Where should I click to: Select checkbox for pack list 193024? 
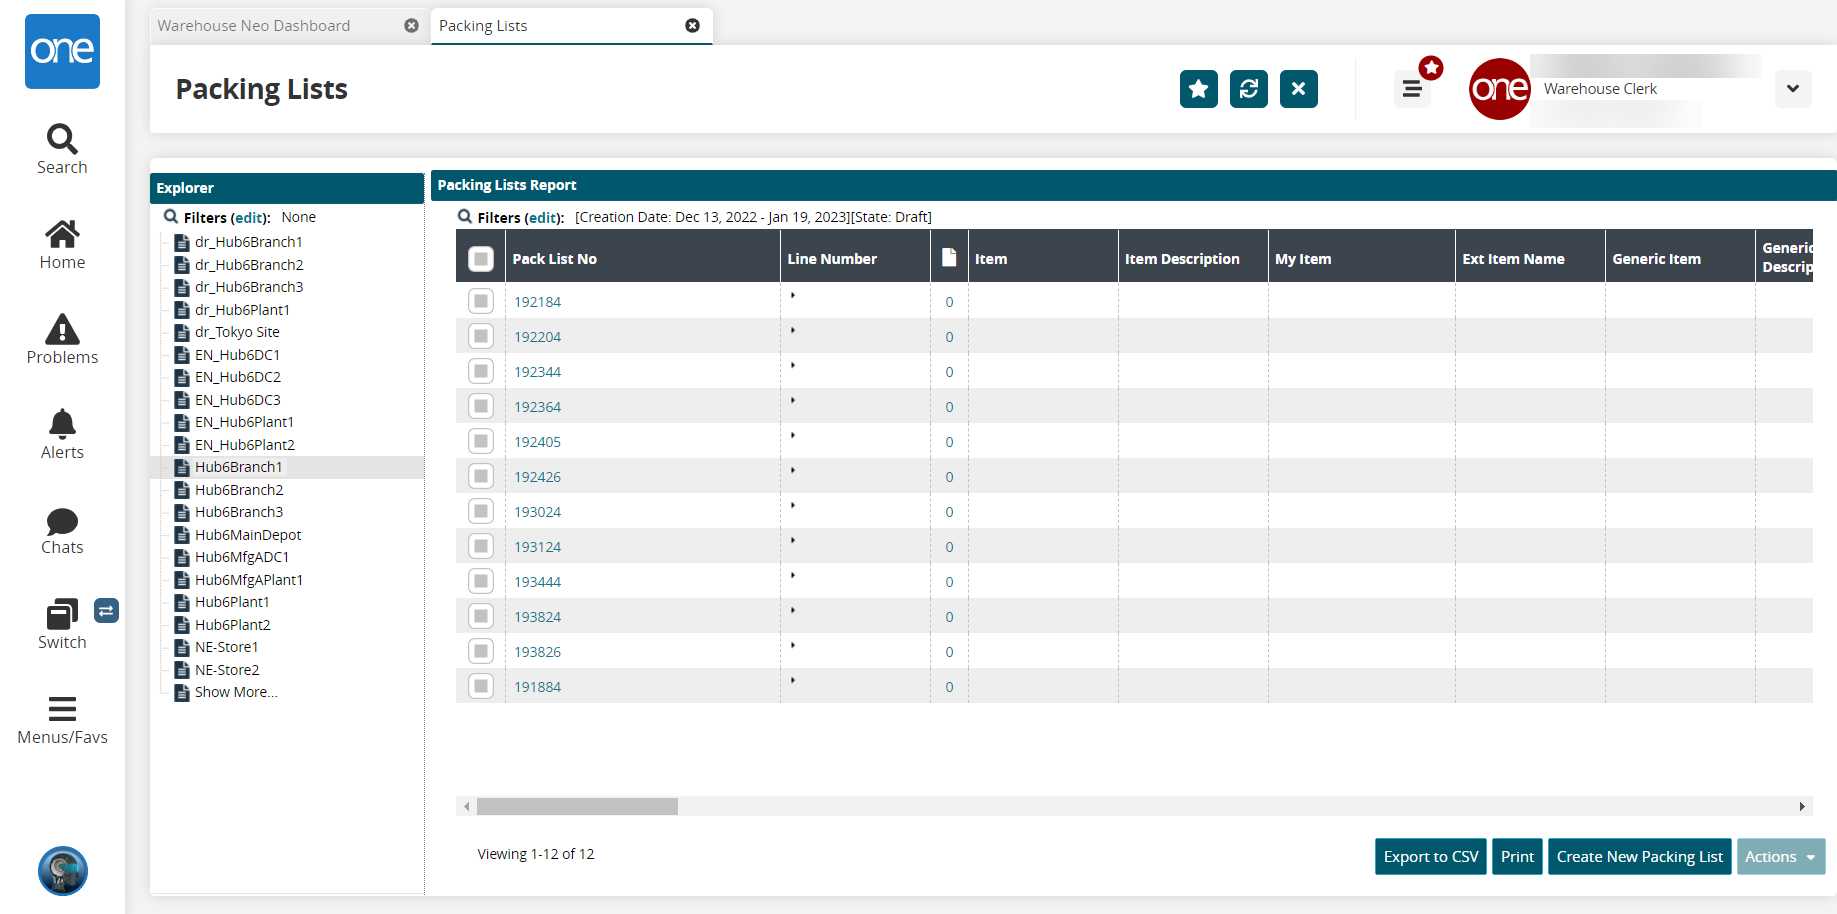(x=481, y=511)
